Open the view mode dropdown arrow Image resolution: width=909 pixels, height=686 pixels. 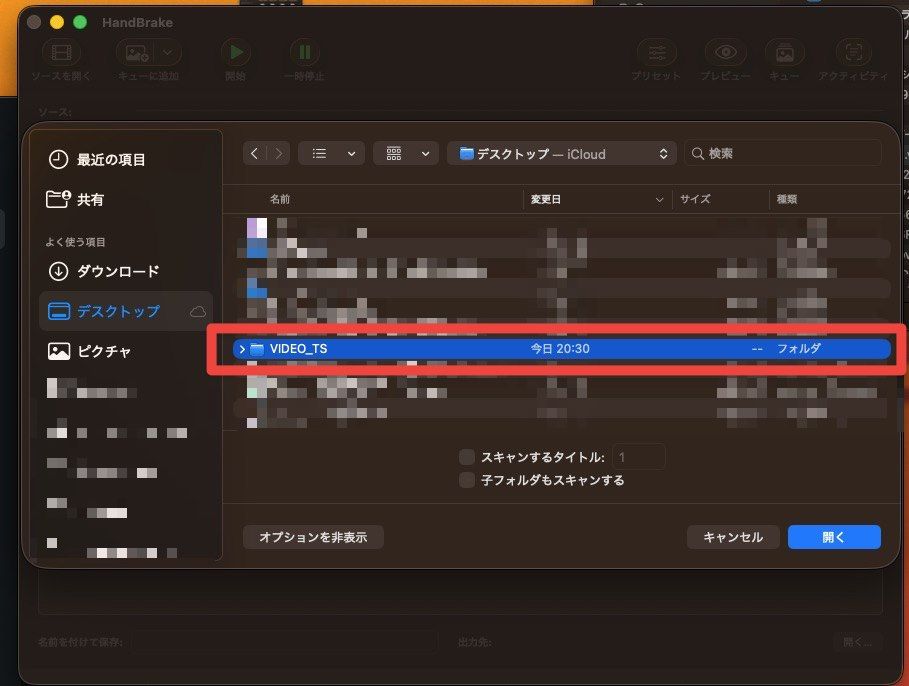tap(351, 154)
